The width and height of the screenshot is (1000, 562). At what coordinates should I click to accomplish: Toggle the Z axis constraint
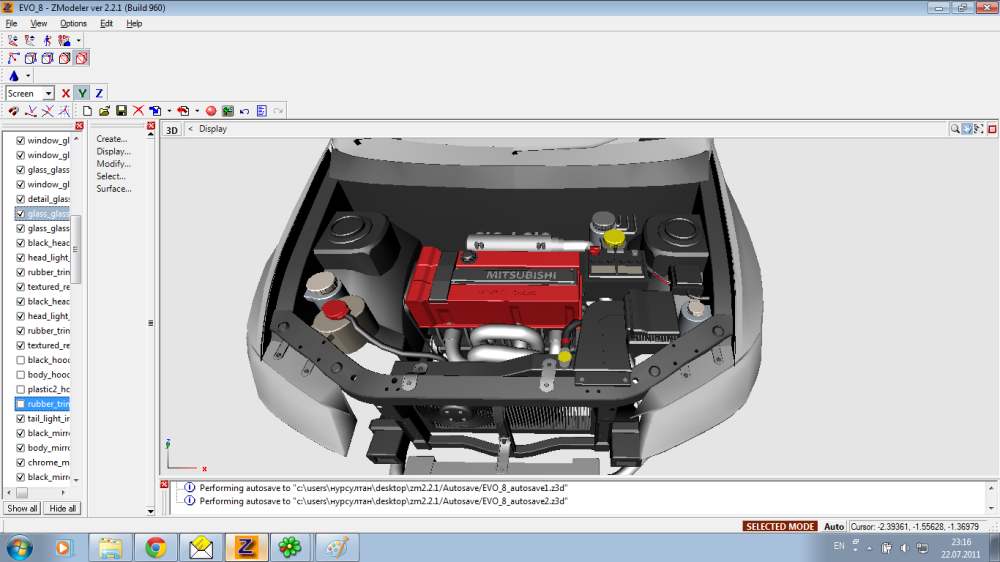coord(99,93)
